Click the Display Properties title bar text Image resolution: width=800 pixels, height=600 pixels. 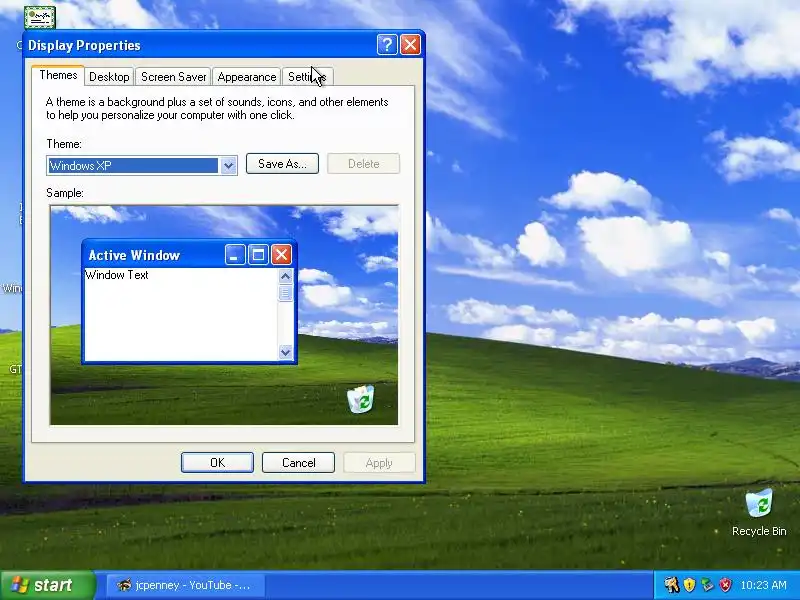[84, 45]
